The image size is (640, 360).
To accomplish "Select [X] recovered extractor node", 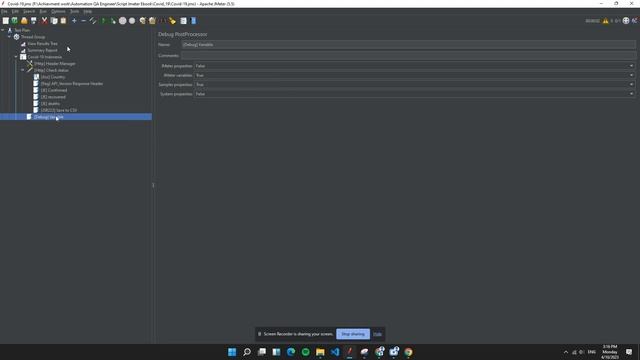I will 53,97.
